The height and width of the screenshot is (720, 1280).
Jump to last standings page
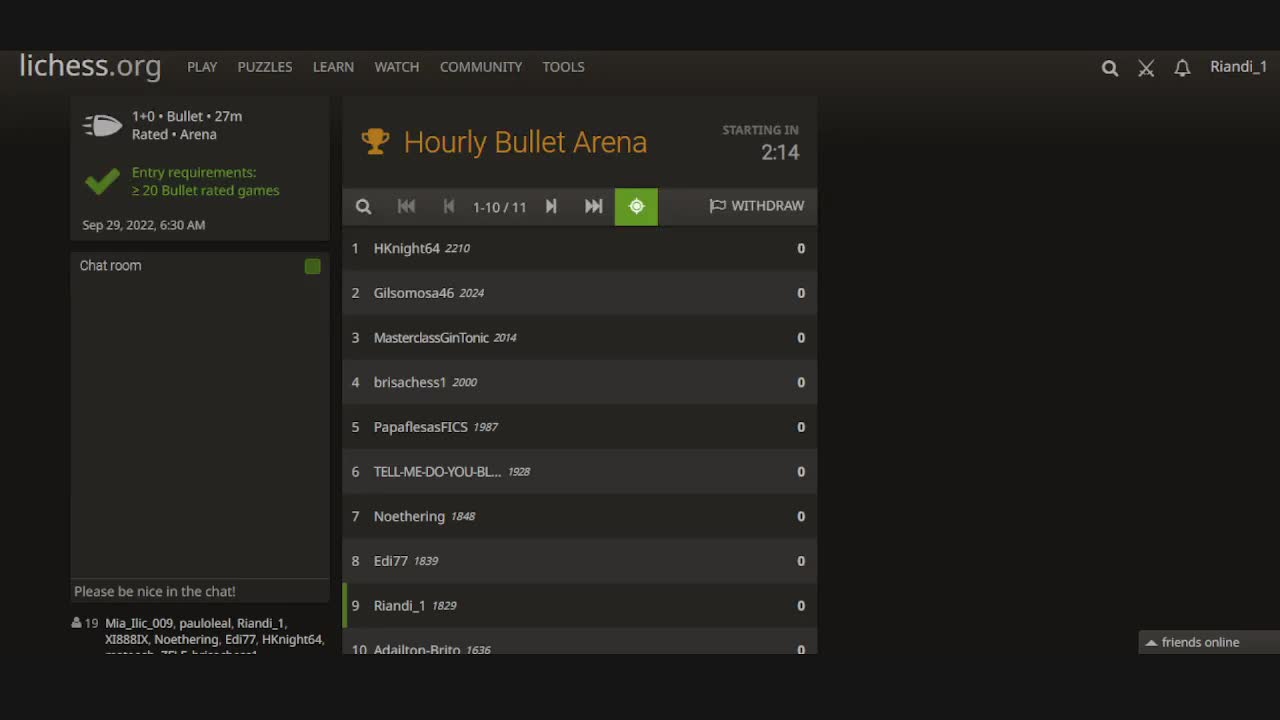[594, 206]
